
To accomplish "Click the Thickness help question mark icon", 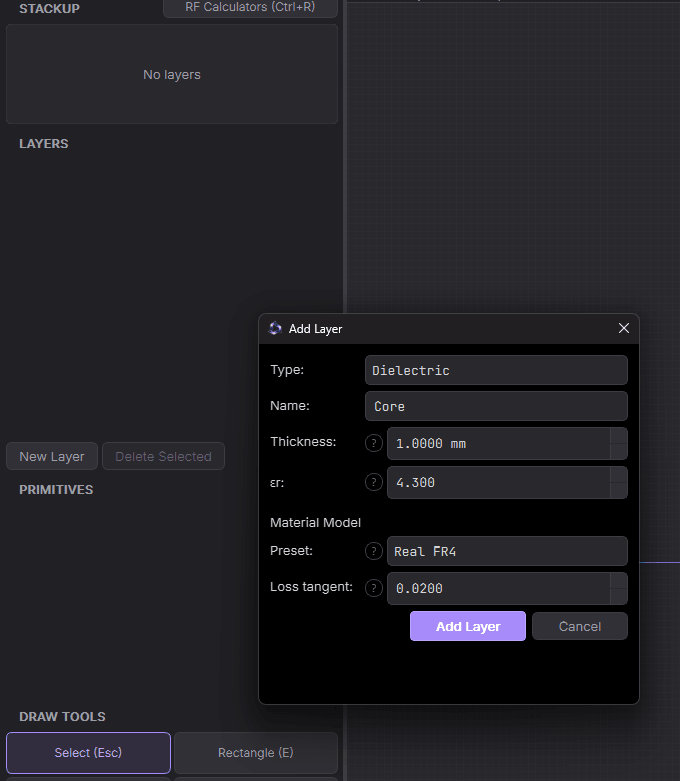I will click(374, 443).
